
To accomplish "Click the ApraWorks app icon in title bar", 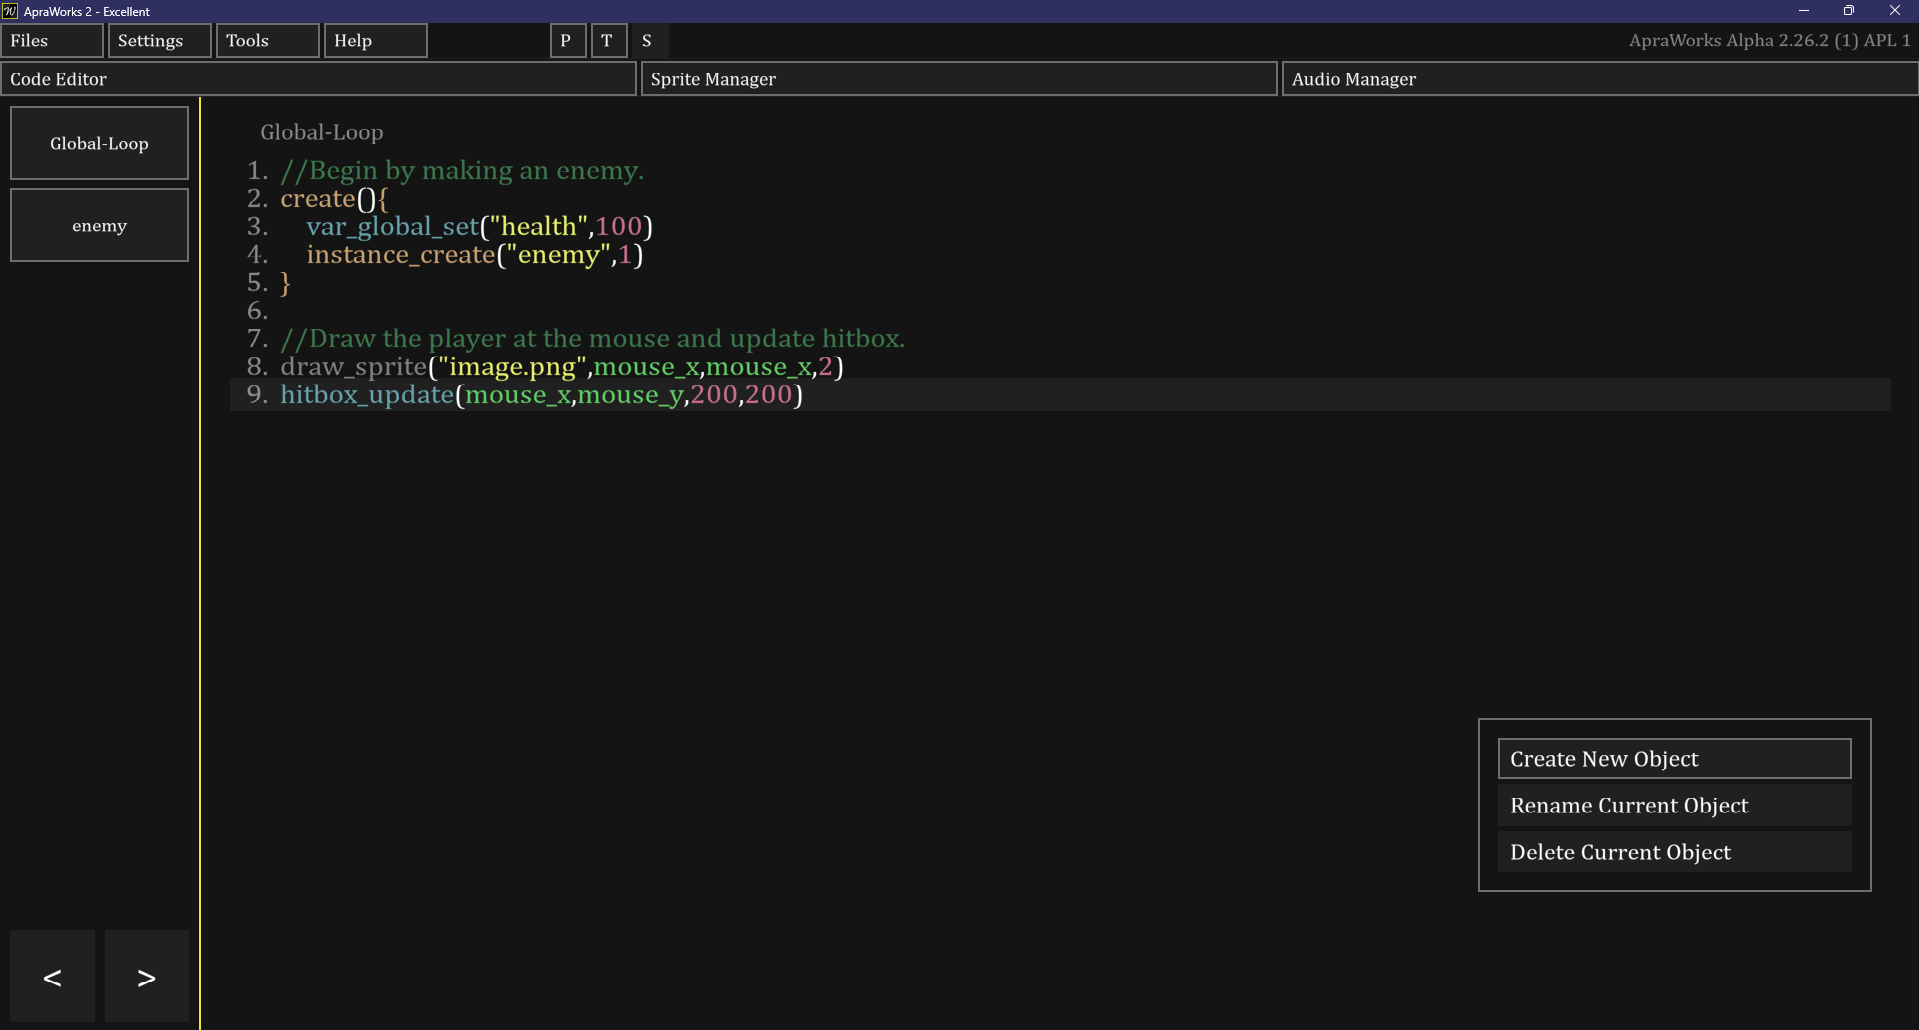I will click(x=10, y=11).
